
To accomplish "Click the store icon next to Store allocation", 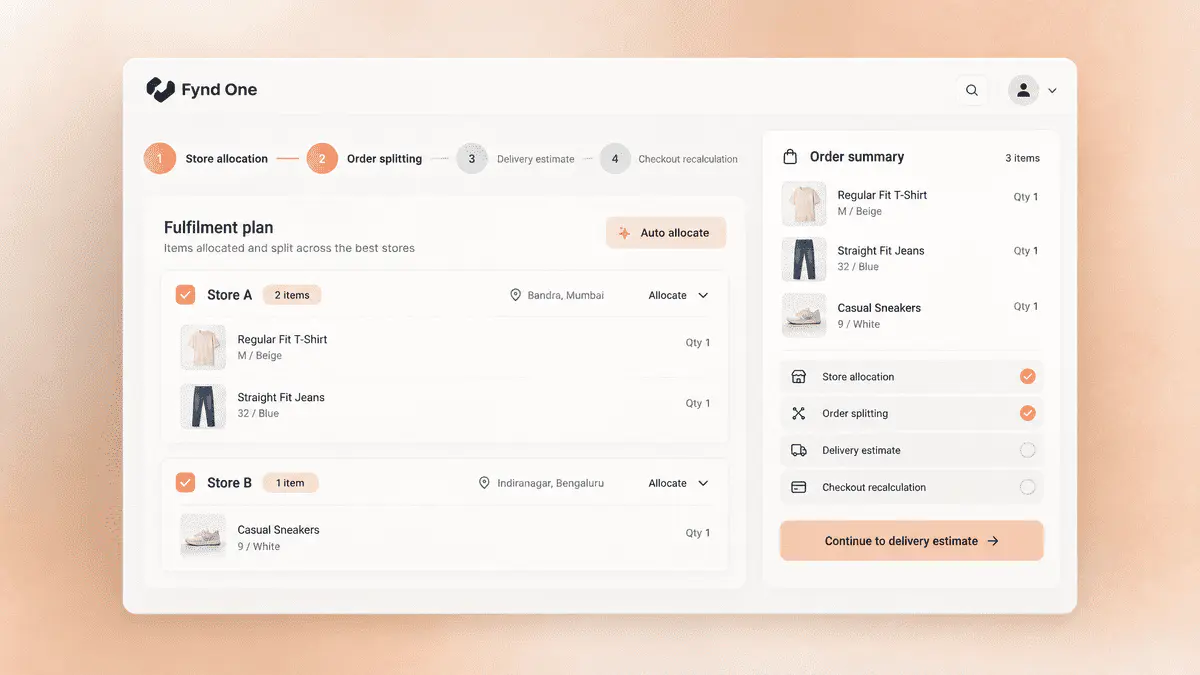I will point(798,377).
